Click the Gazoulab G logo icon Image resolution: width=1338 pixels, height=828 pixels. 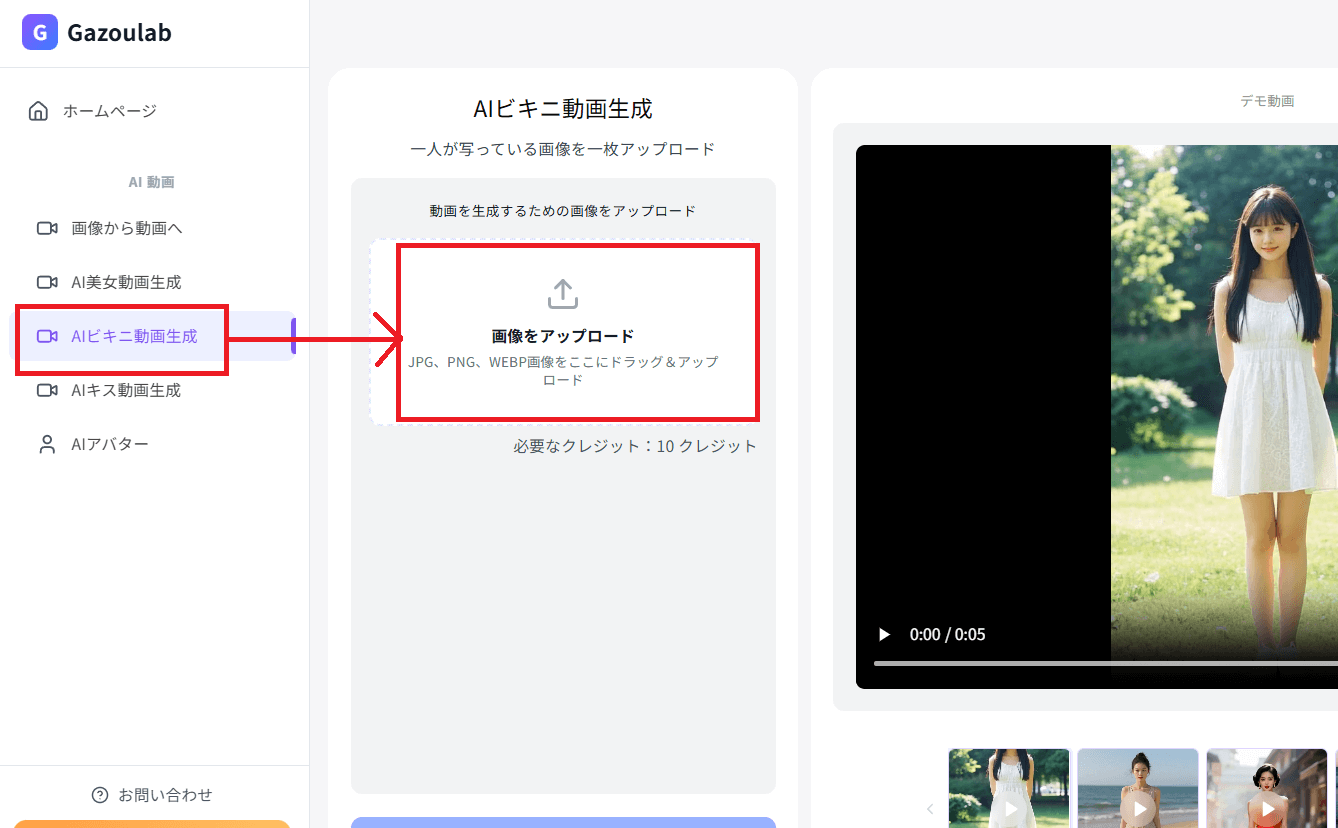coord(38,33)
